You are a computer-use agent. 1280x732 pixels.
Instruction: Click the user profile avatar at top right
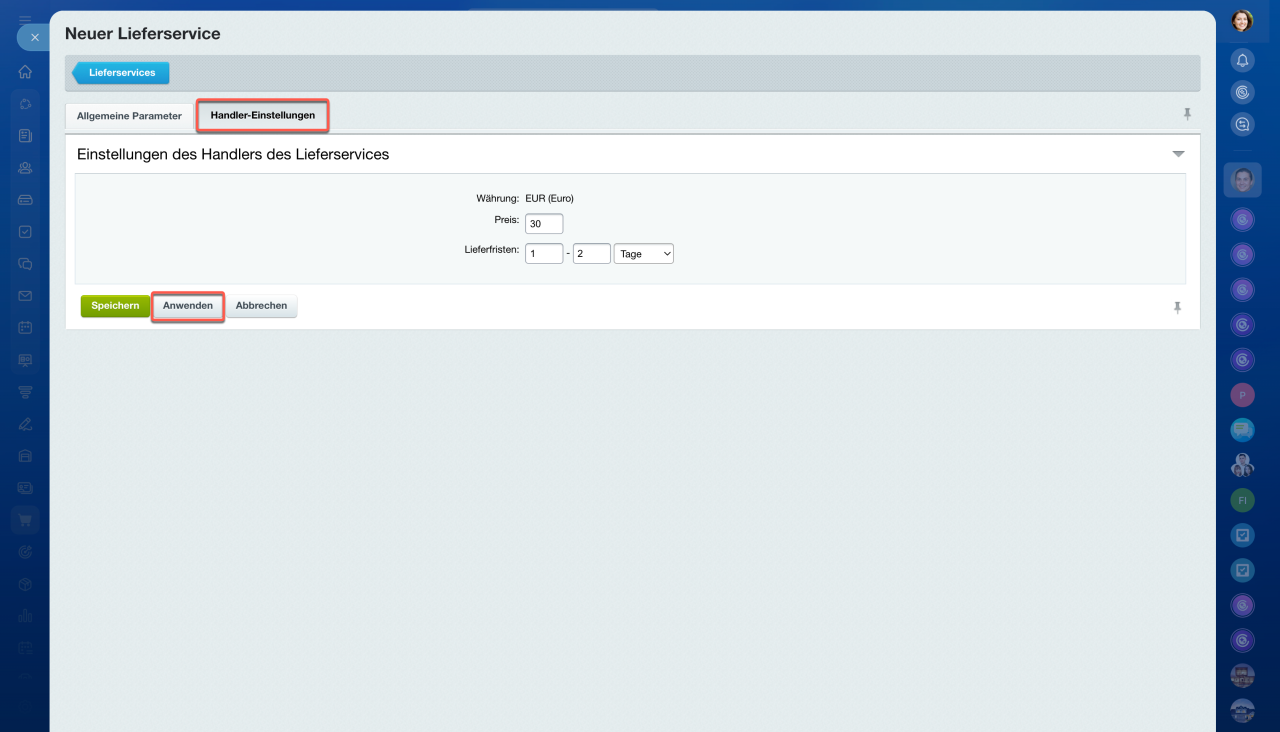1242,21
